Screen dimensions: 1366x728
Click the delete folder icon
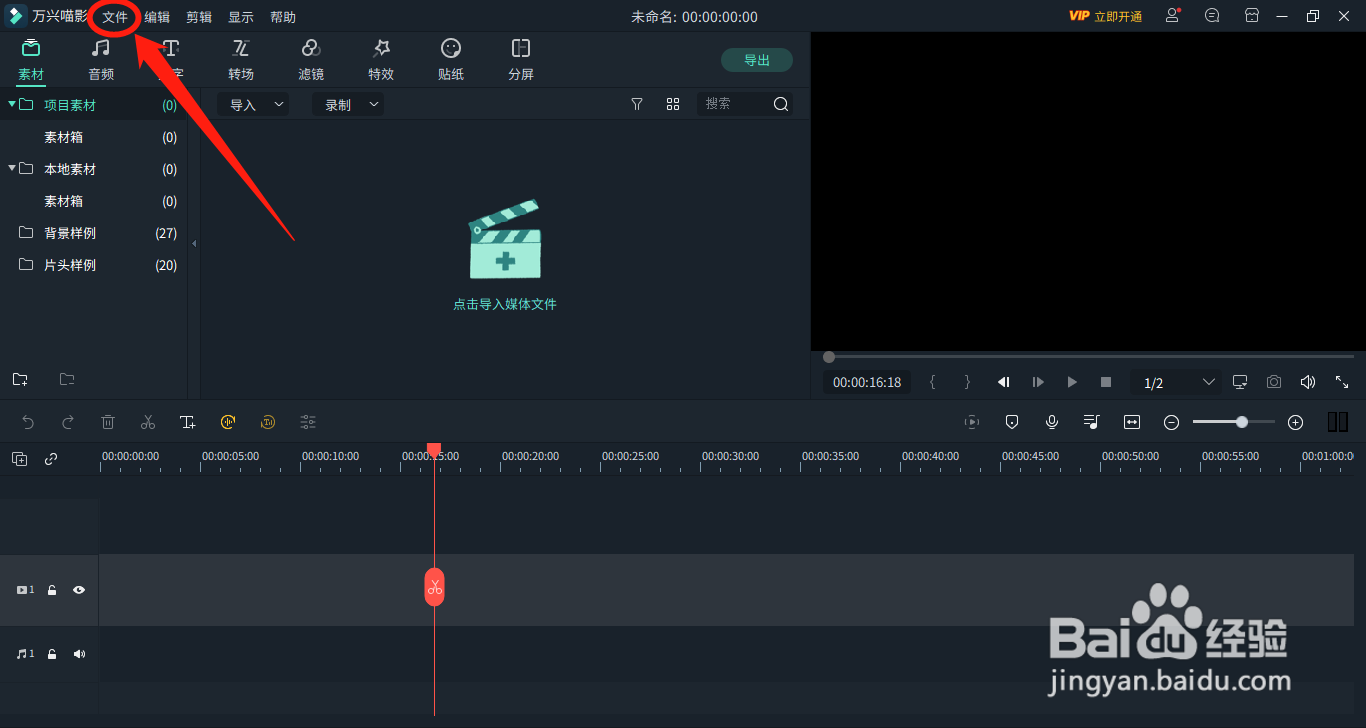(67, 379)
